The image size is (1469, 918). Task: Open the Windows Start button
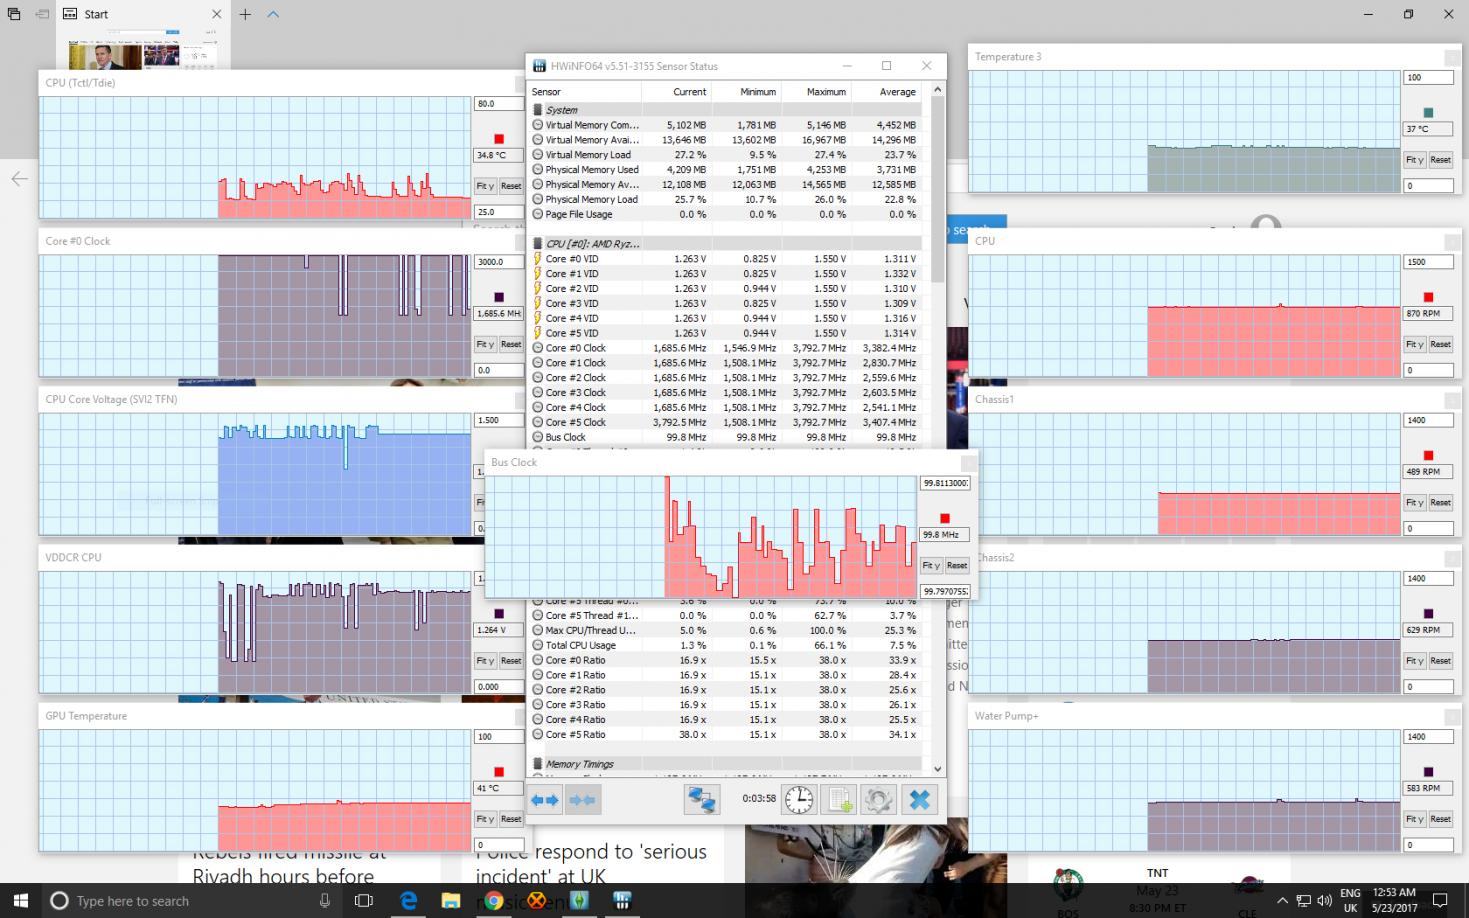pyautogui.click(x=20, y=901)
